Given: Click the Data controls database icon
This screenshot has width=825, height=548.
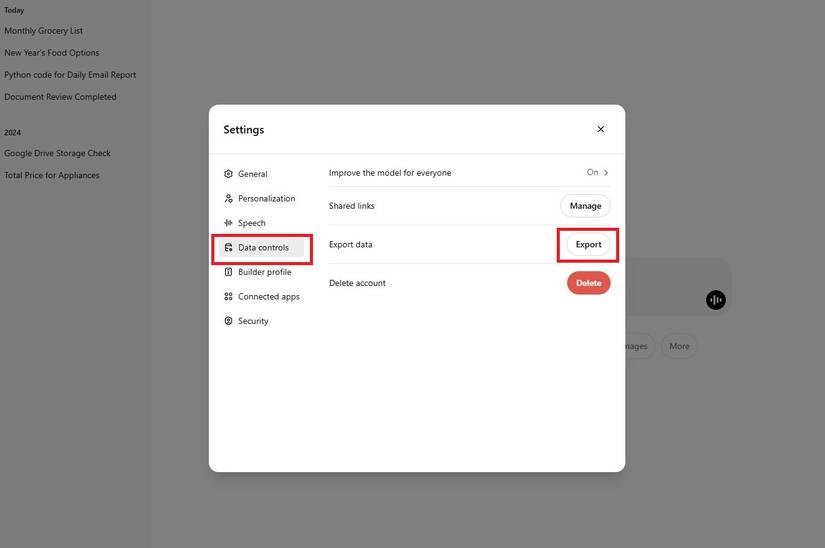Looking at the screenshot, I should pos(228,248).
